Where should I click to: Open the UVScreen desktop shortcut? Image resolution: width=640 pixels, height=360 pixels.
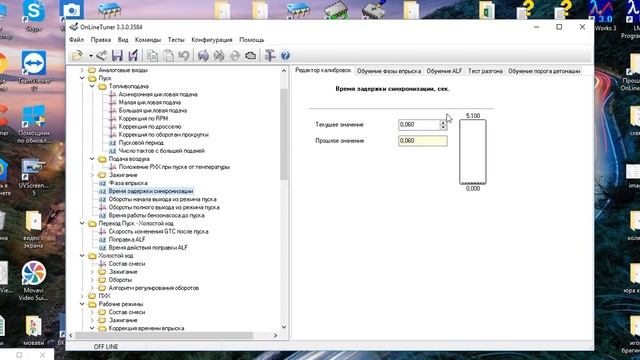point(33,176)
